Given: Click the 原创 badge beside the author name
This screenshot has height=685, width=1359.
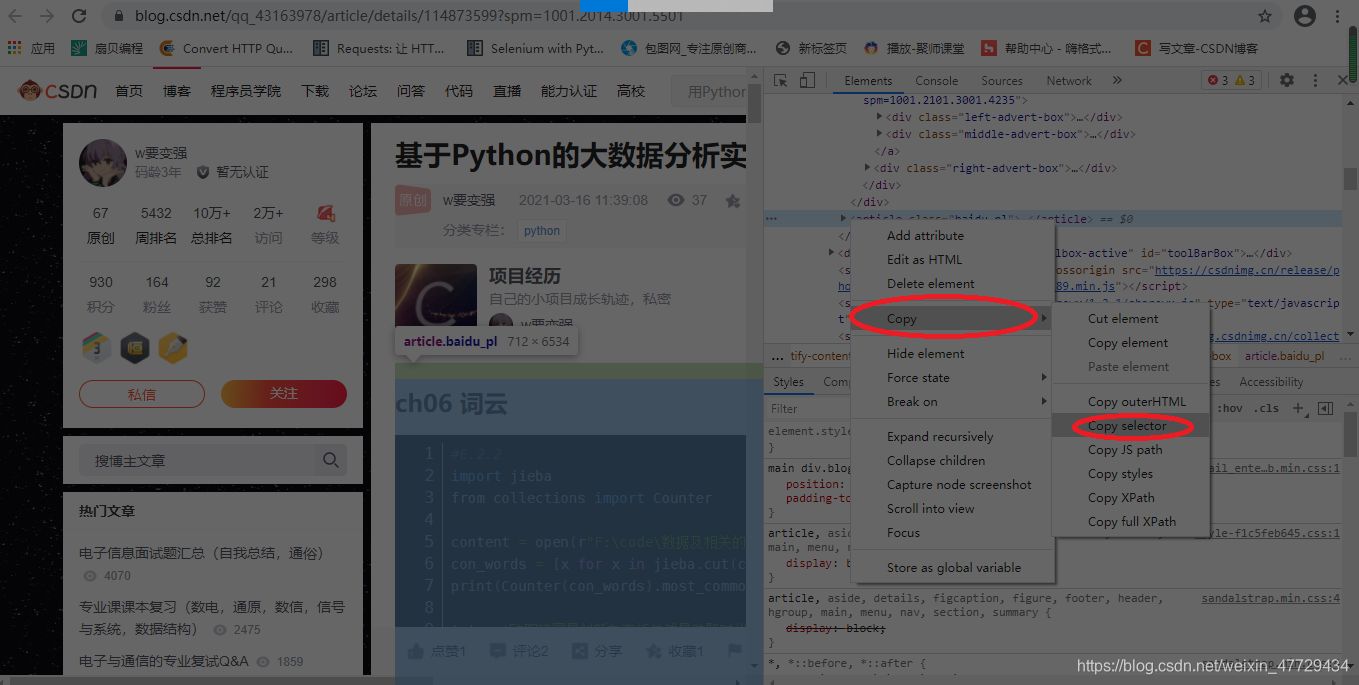Looking at the screenshot, I should coord(413,200).
